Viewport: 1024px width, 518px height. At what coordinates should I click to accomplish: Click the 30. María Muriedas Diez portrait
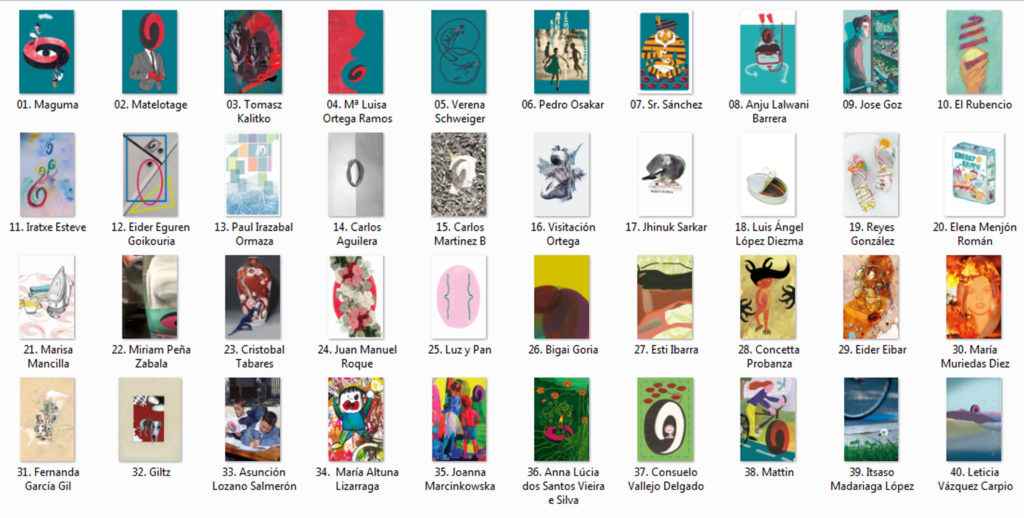974,297
